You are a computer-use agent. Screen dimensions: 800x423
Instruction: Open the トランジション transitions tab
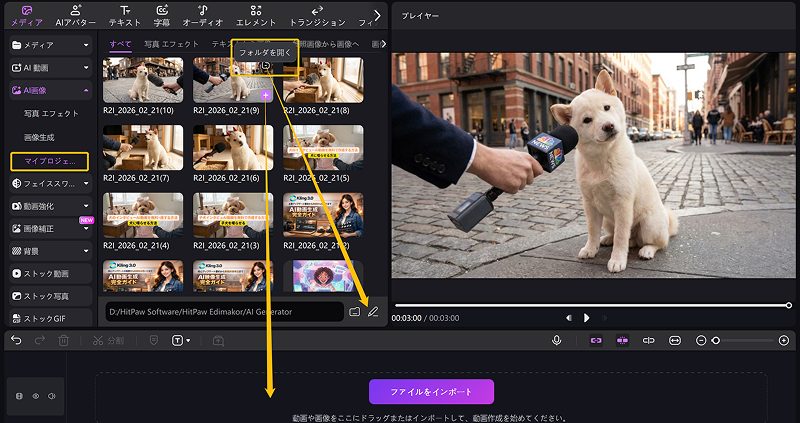(317, 16)
